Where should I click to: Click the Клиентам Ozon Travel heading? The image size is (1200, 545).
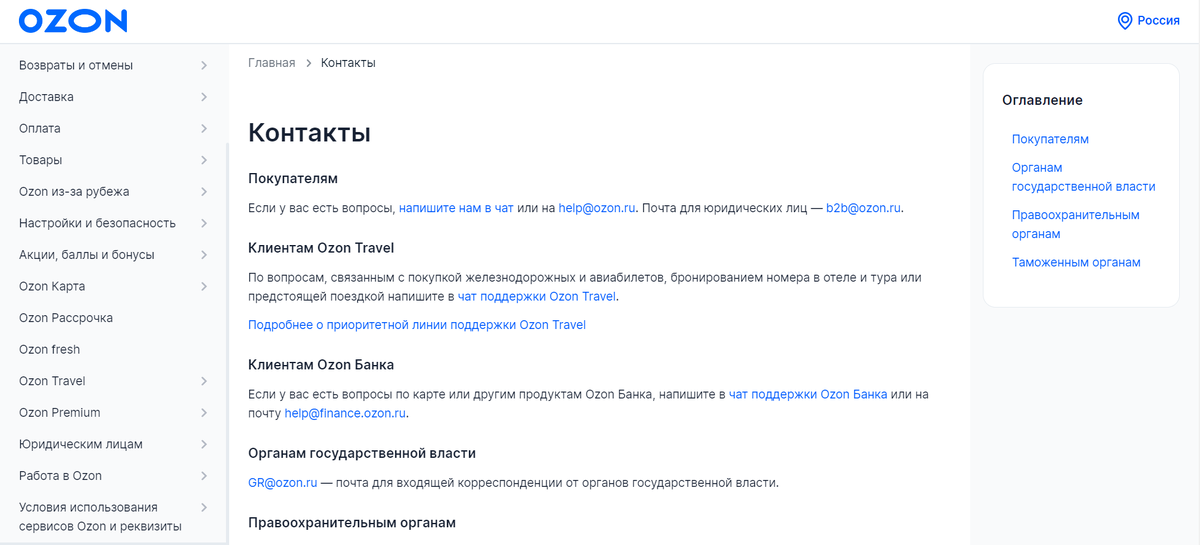pyautogui.click(x=321, y=247)
